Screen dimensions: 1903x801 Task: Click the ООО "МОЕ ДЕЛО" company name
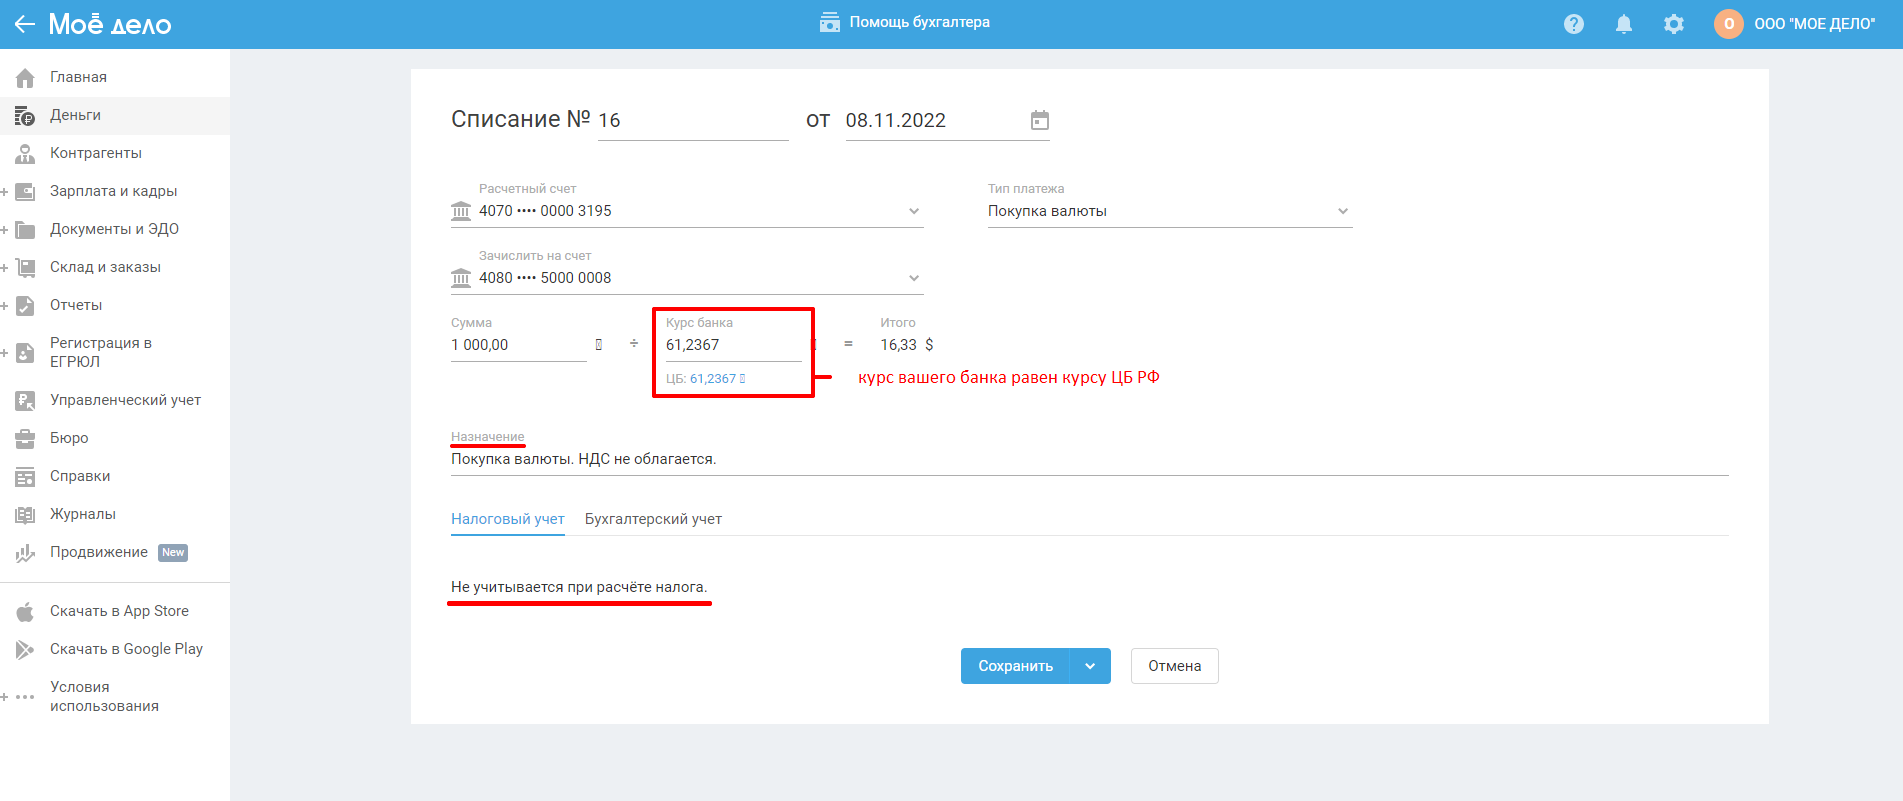tap(1815, 24)
